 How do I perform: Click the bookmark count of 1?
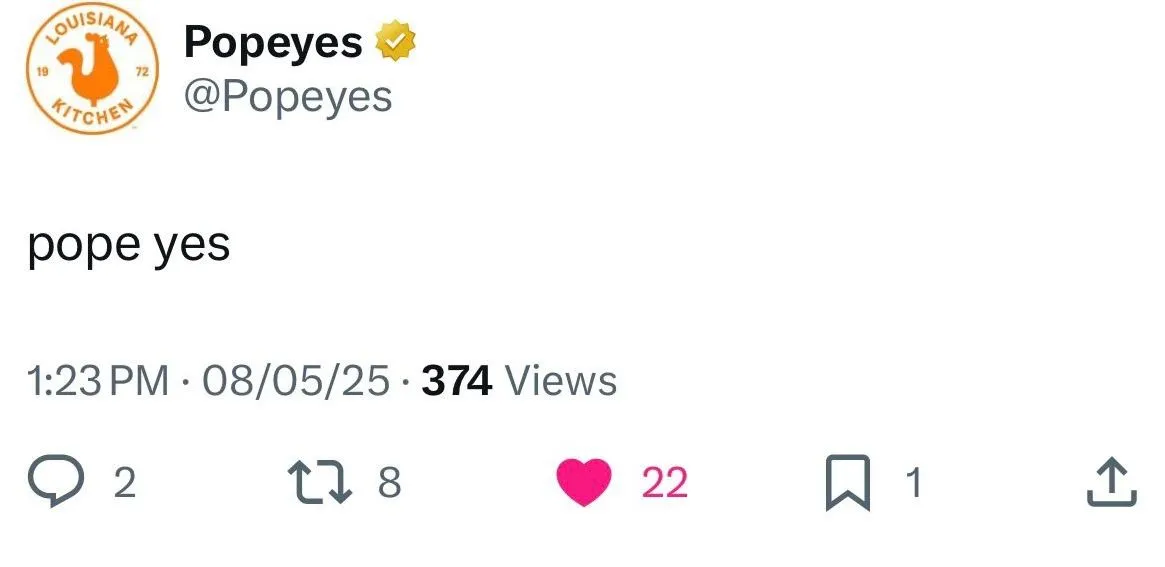[x=910, y=484]
